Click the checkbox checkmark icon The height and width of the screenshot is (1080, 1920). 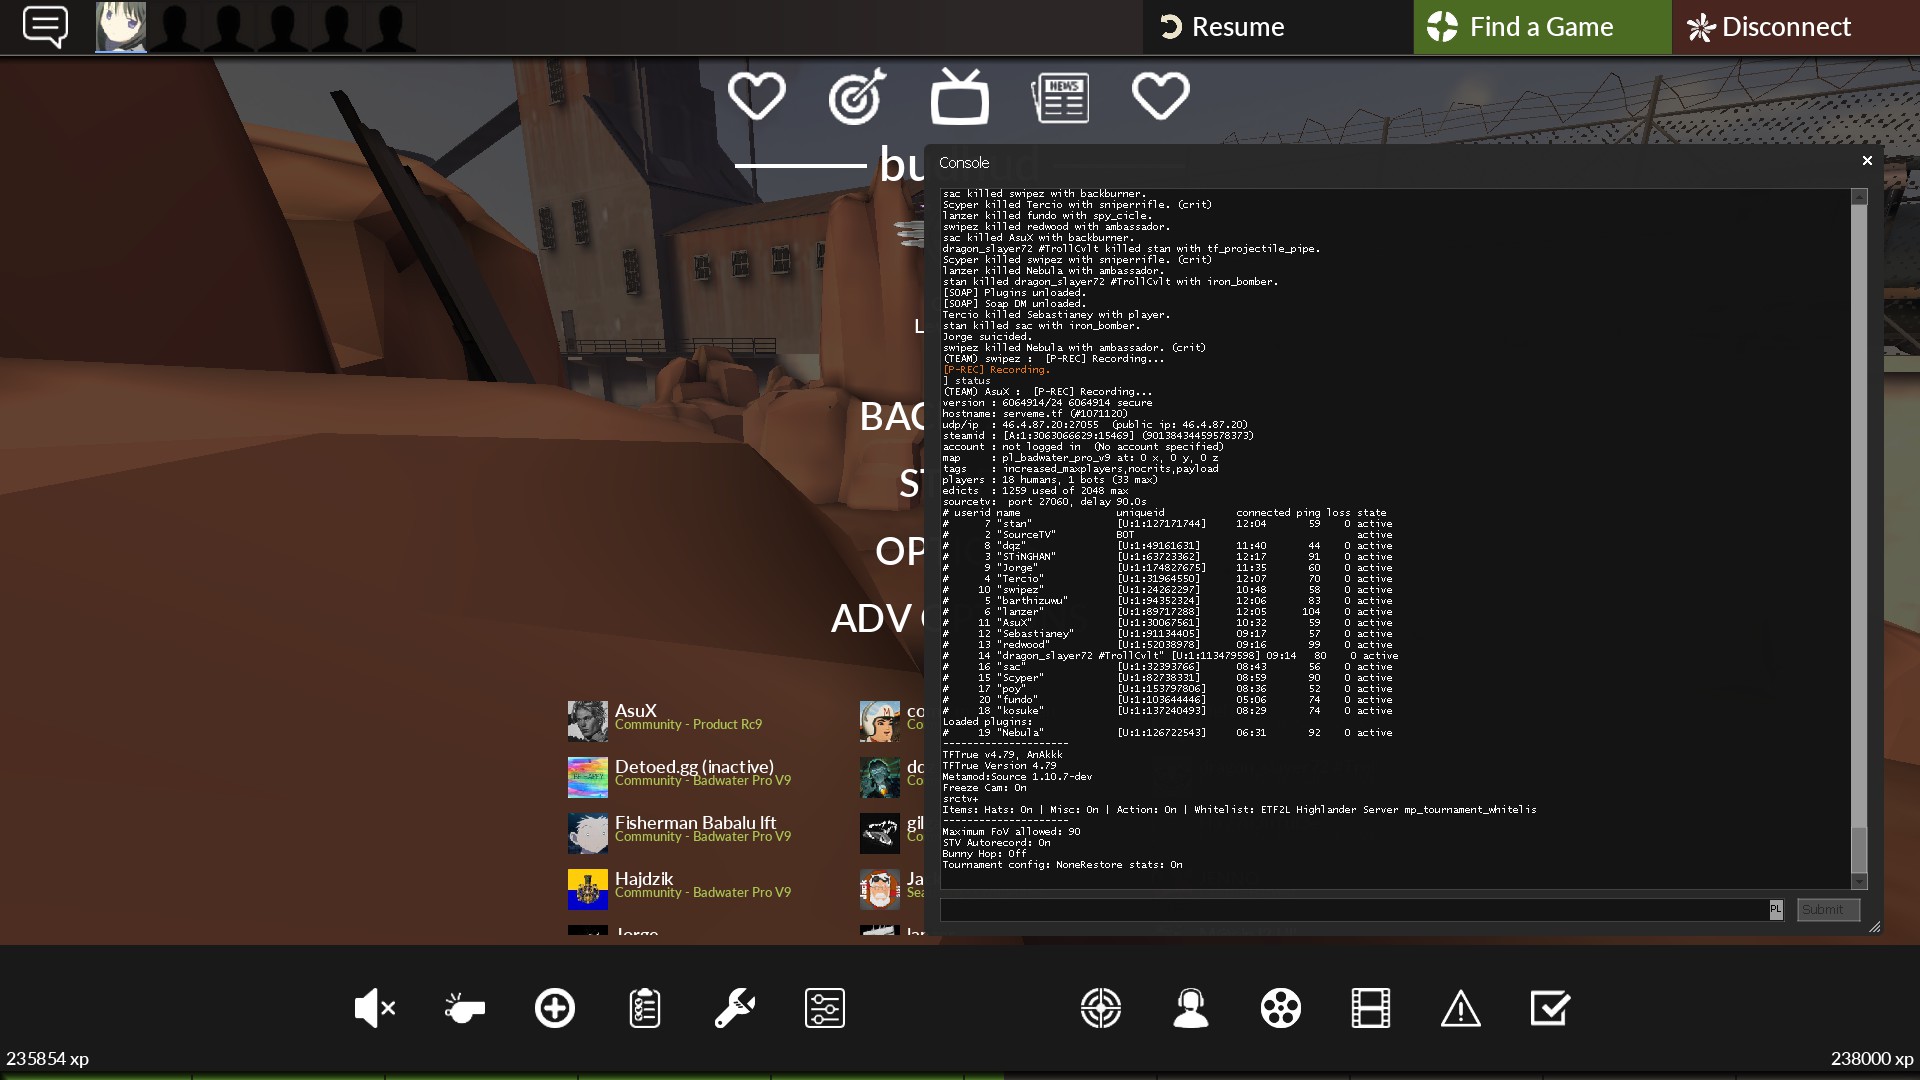point(1551,1008)
